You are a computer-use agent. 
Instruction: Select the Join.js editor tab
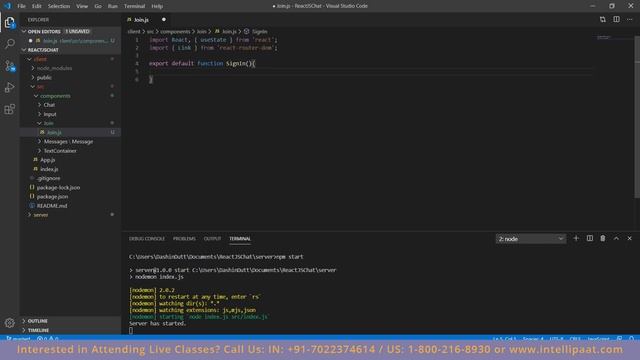pyautogui.click(x=147, y=20)
